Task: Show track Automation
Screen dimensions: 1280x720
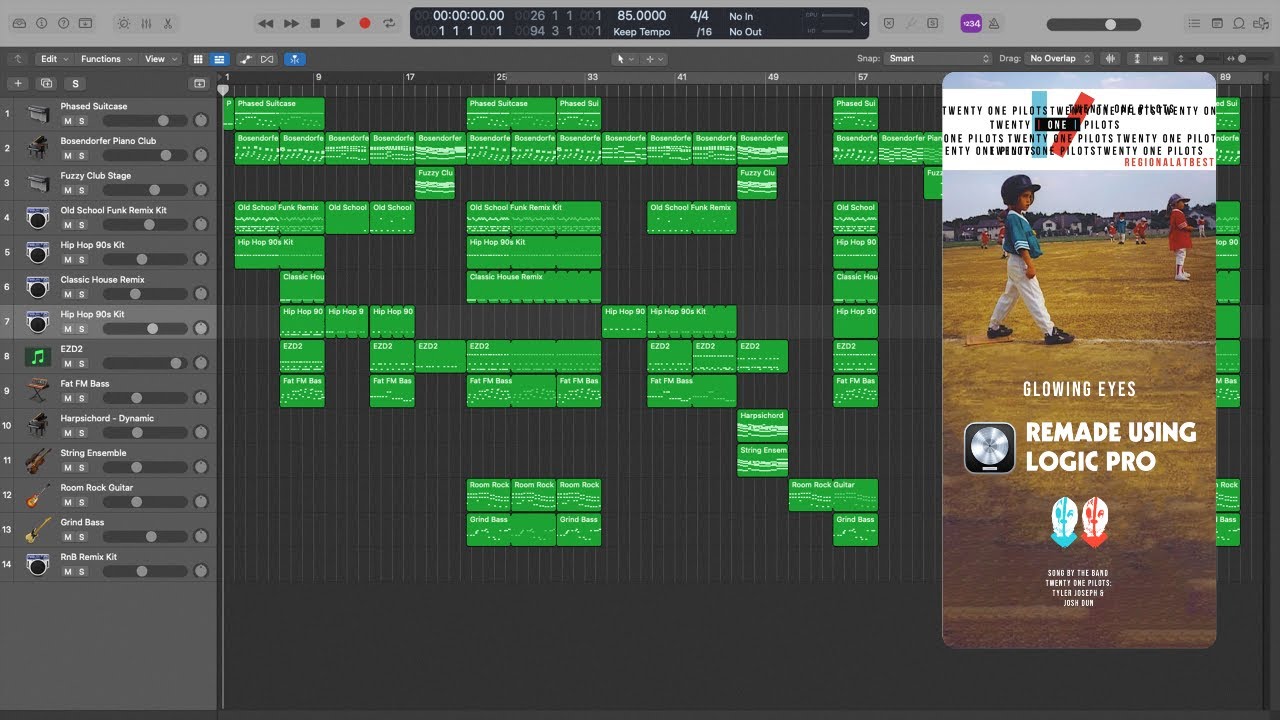Action: pyautogui.click(x=246, y=59)
